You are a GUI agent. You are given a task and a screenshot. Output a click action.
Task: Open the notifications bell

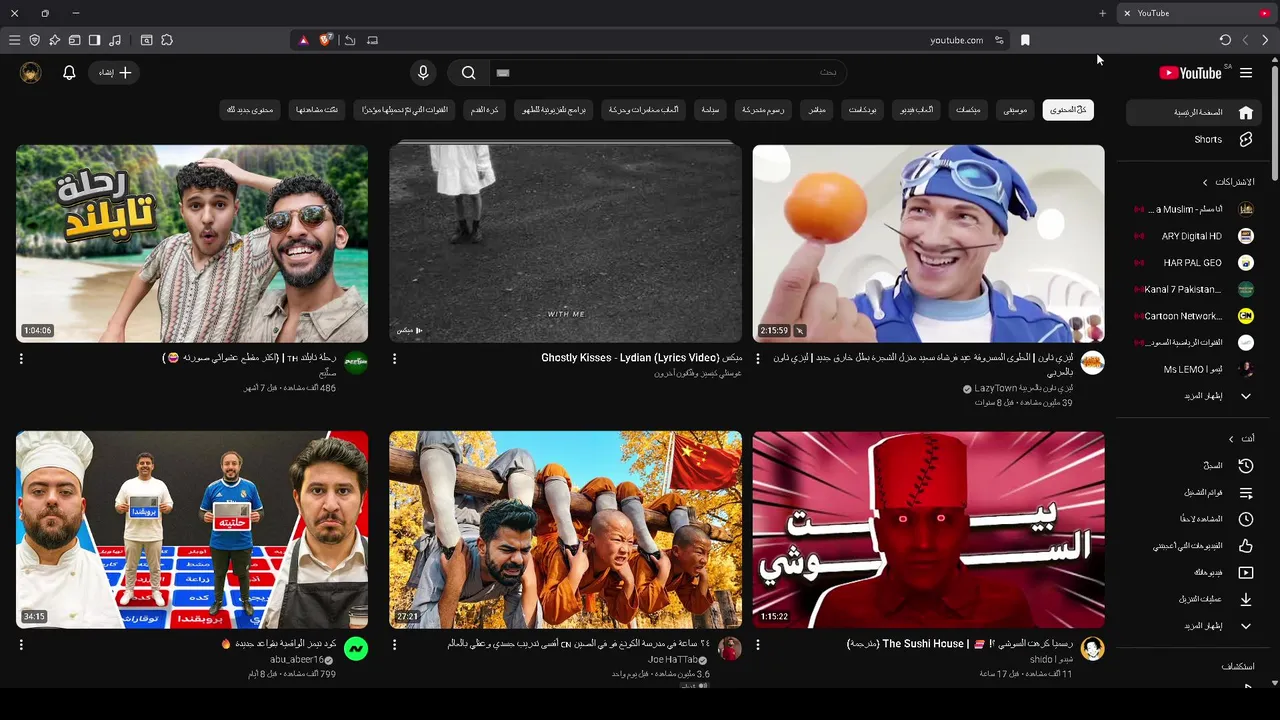[69, 73]
